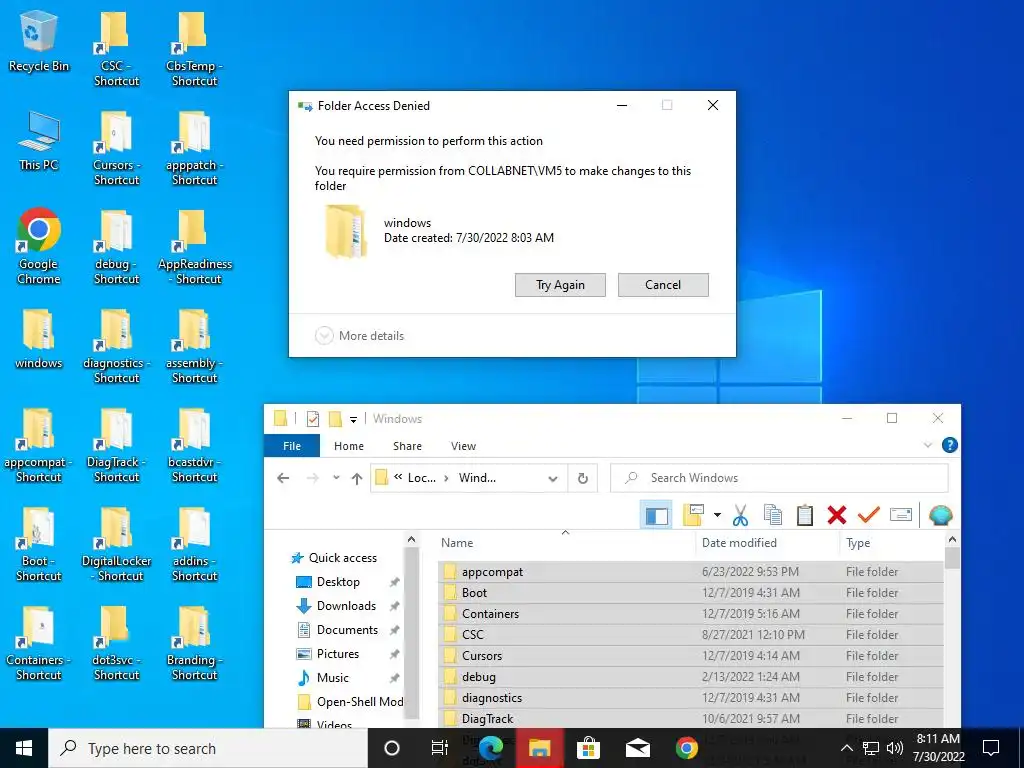
Task: Click the Search Windows field
Action: point(779,478)
